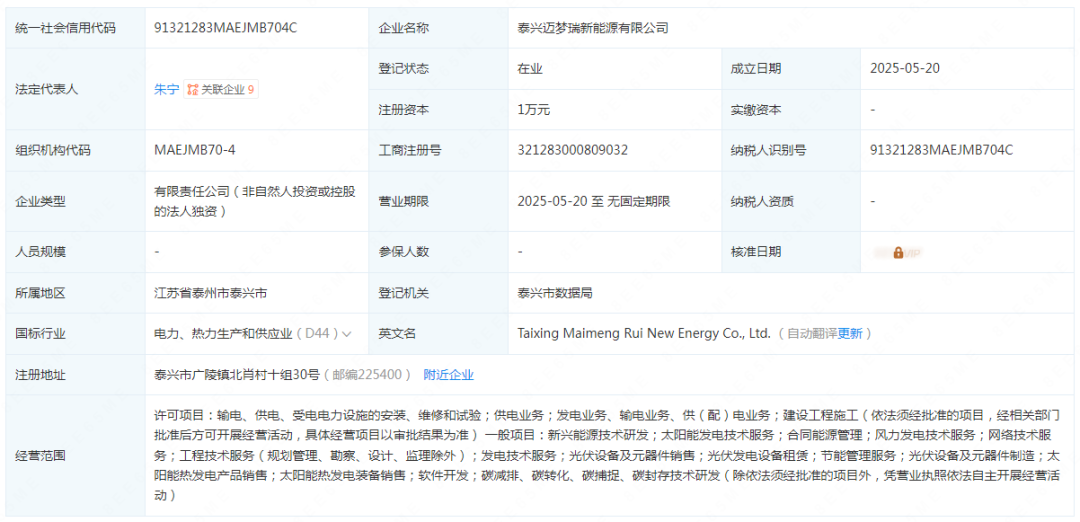
Task: Click the 英文名 label cell
Action: (x=439, y=334)
